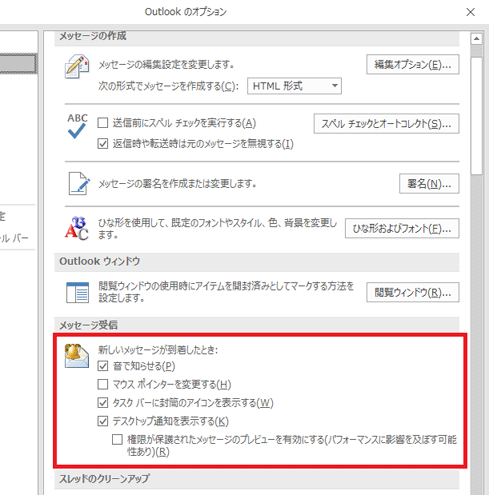Click メッセージの署名を作成または変更します text
Image resolution: width=489 pixels, height=495 pixels.
point(177,183)
